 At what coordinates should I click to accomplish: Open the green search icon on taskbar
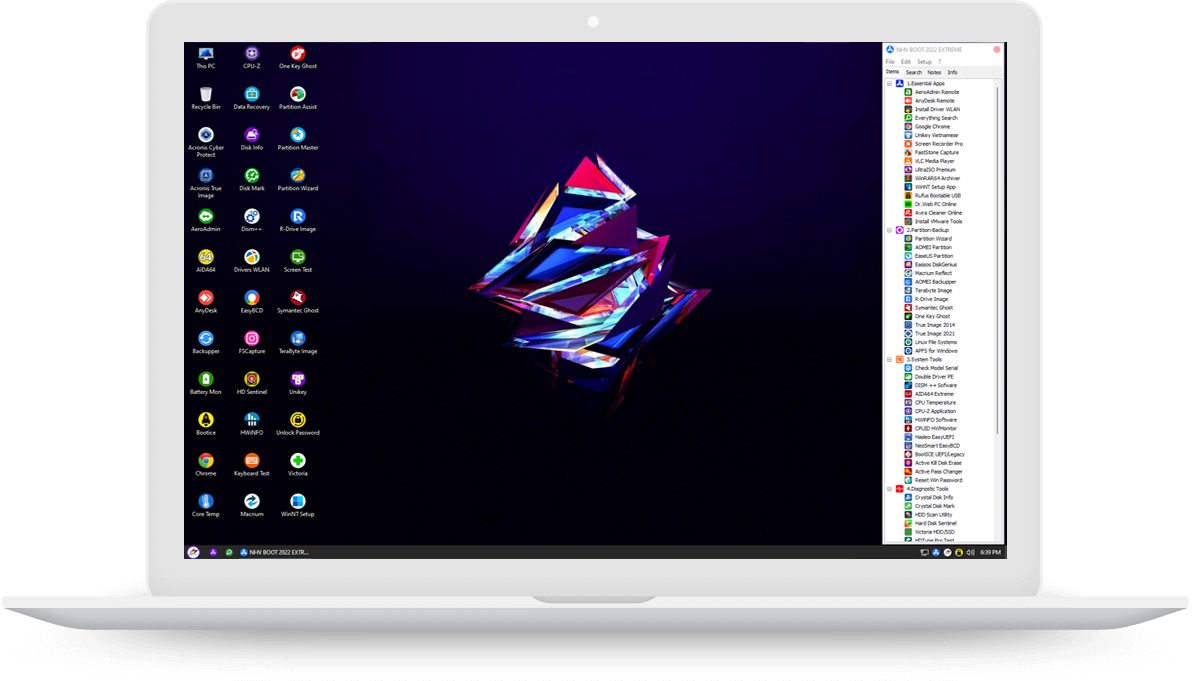coord(229,552)
